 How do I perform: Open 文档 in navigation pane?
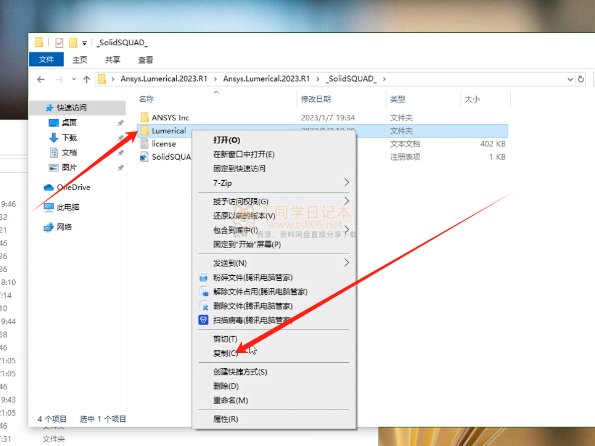pos(69,153)
